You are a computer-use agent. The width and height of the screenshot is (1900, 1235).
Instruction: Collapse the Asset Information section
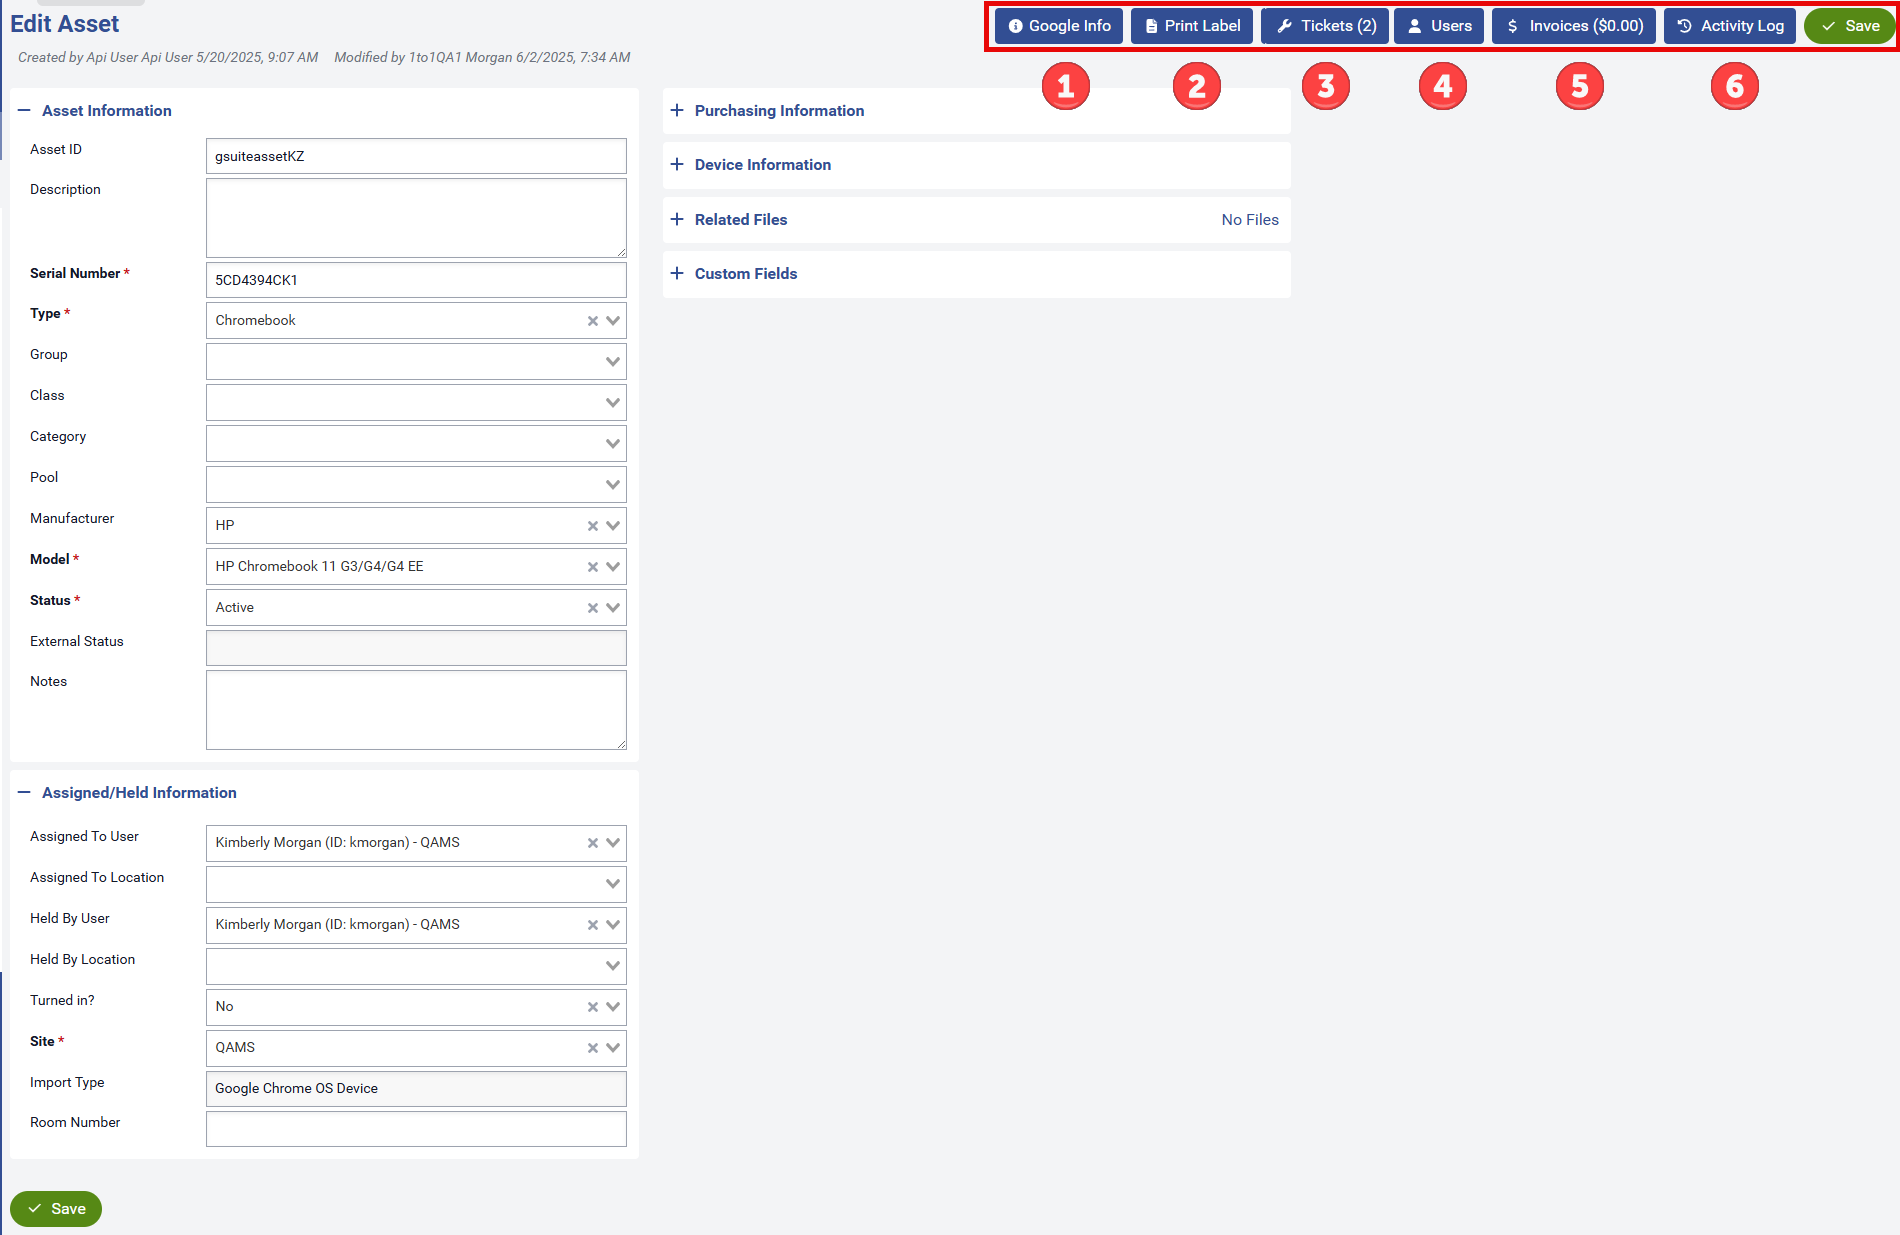click(25, 111)
